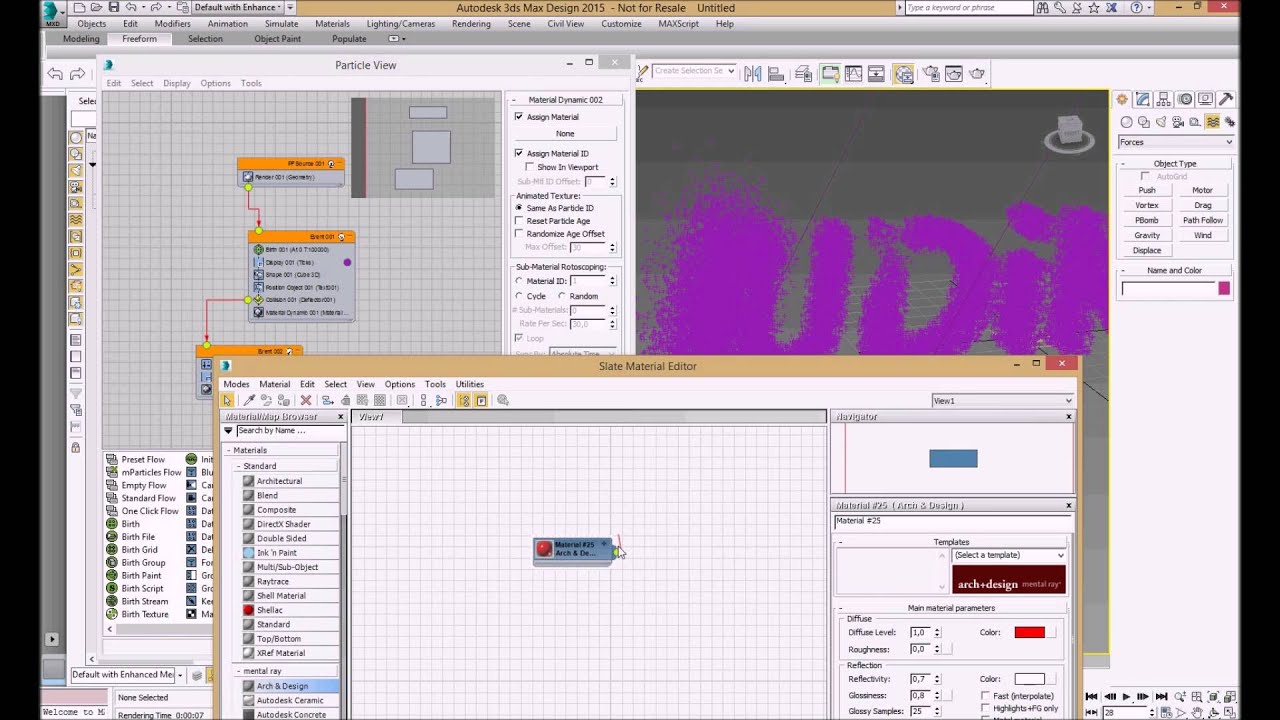The width and height of the screenshot is (1280, 720).
Task: Select the Mirror tool in main toolbar
Action: pos(753,73)
